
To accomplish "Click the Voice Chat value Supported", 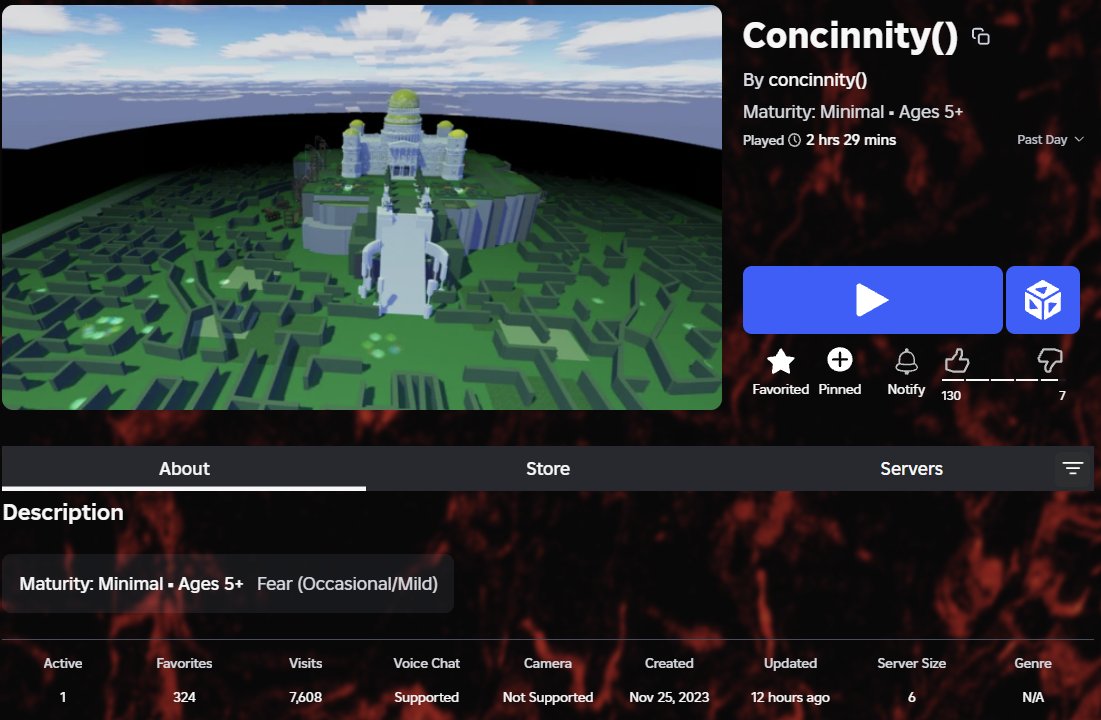I will [426, 698].
